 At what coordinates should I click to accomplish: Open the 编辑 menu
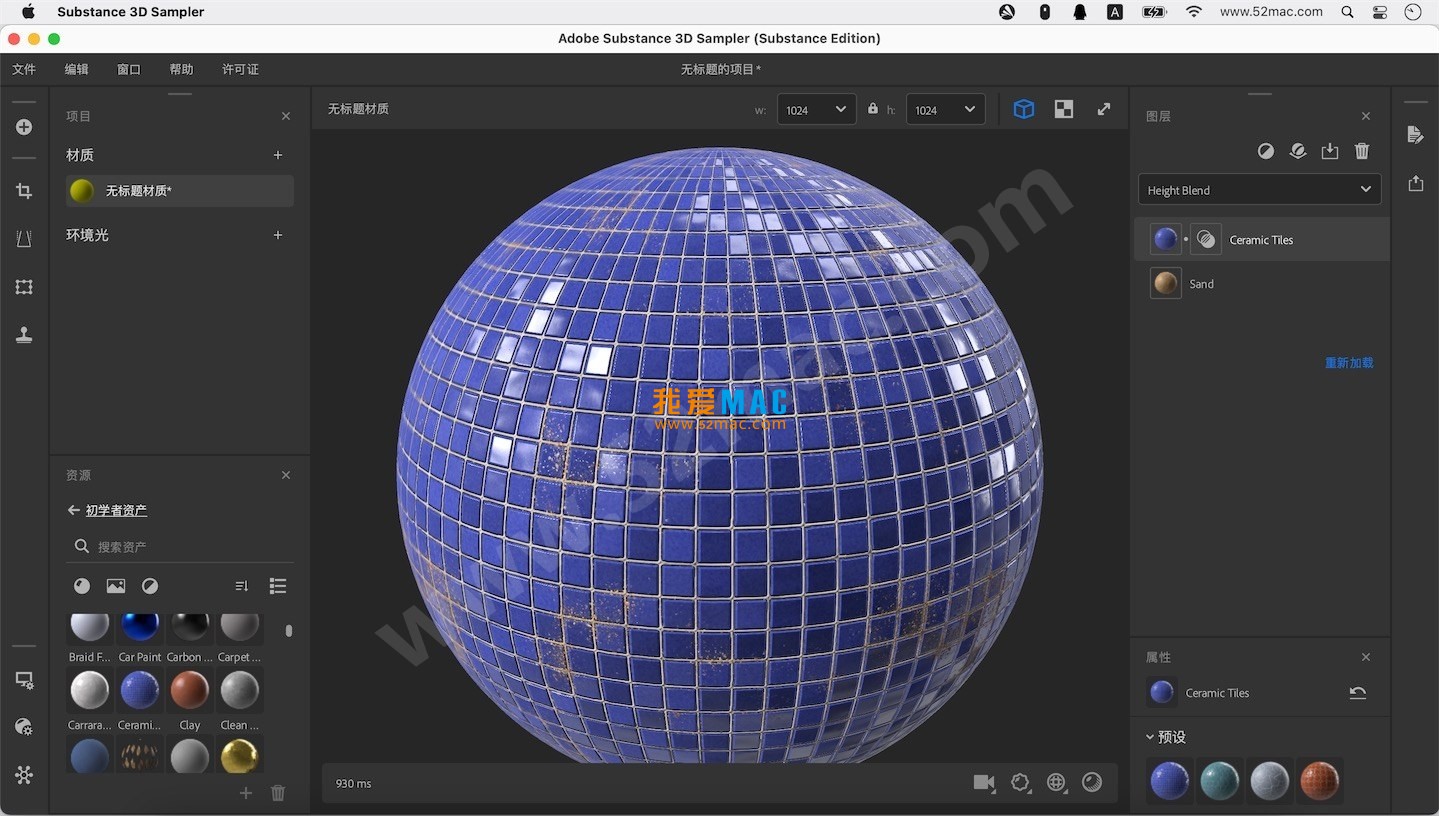[x=76, y=69]
